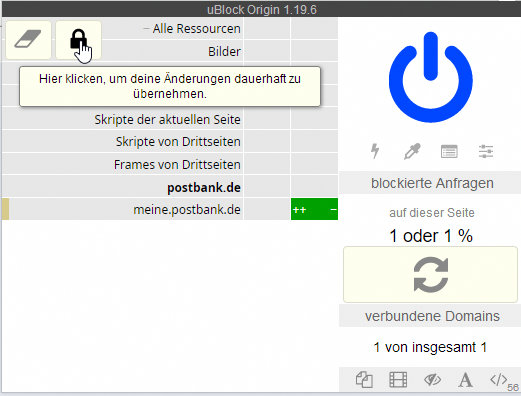Toggle the big blue power button
The width and height of the screenshot is (521, 396).
point(430,77)
